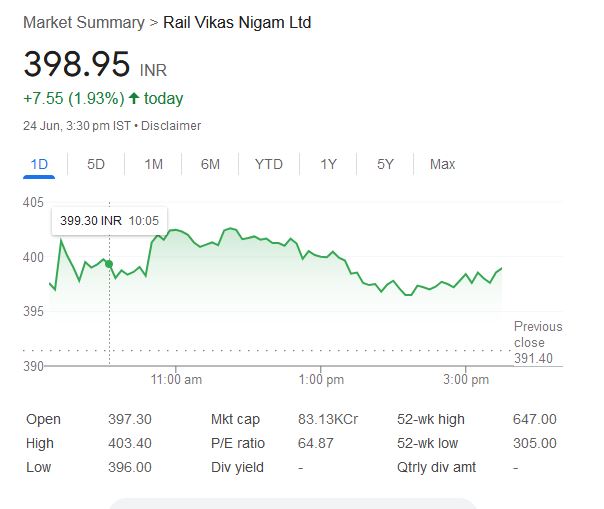Select the YTD range tab
604x509 pixels.
click(x=268, y=164)
